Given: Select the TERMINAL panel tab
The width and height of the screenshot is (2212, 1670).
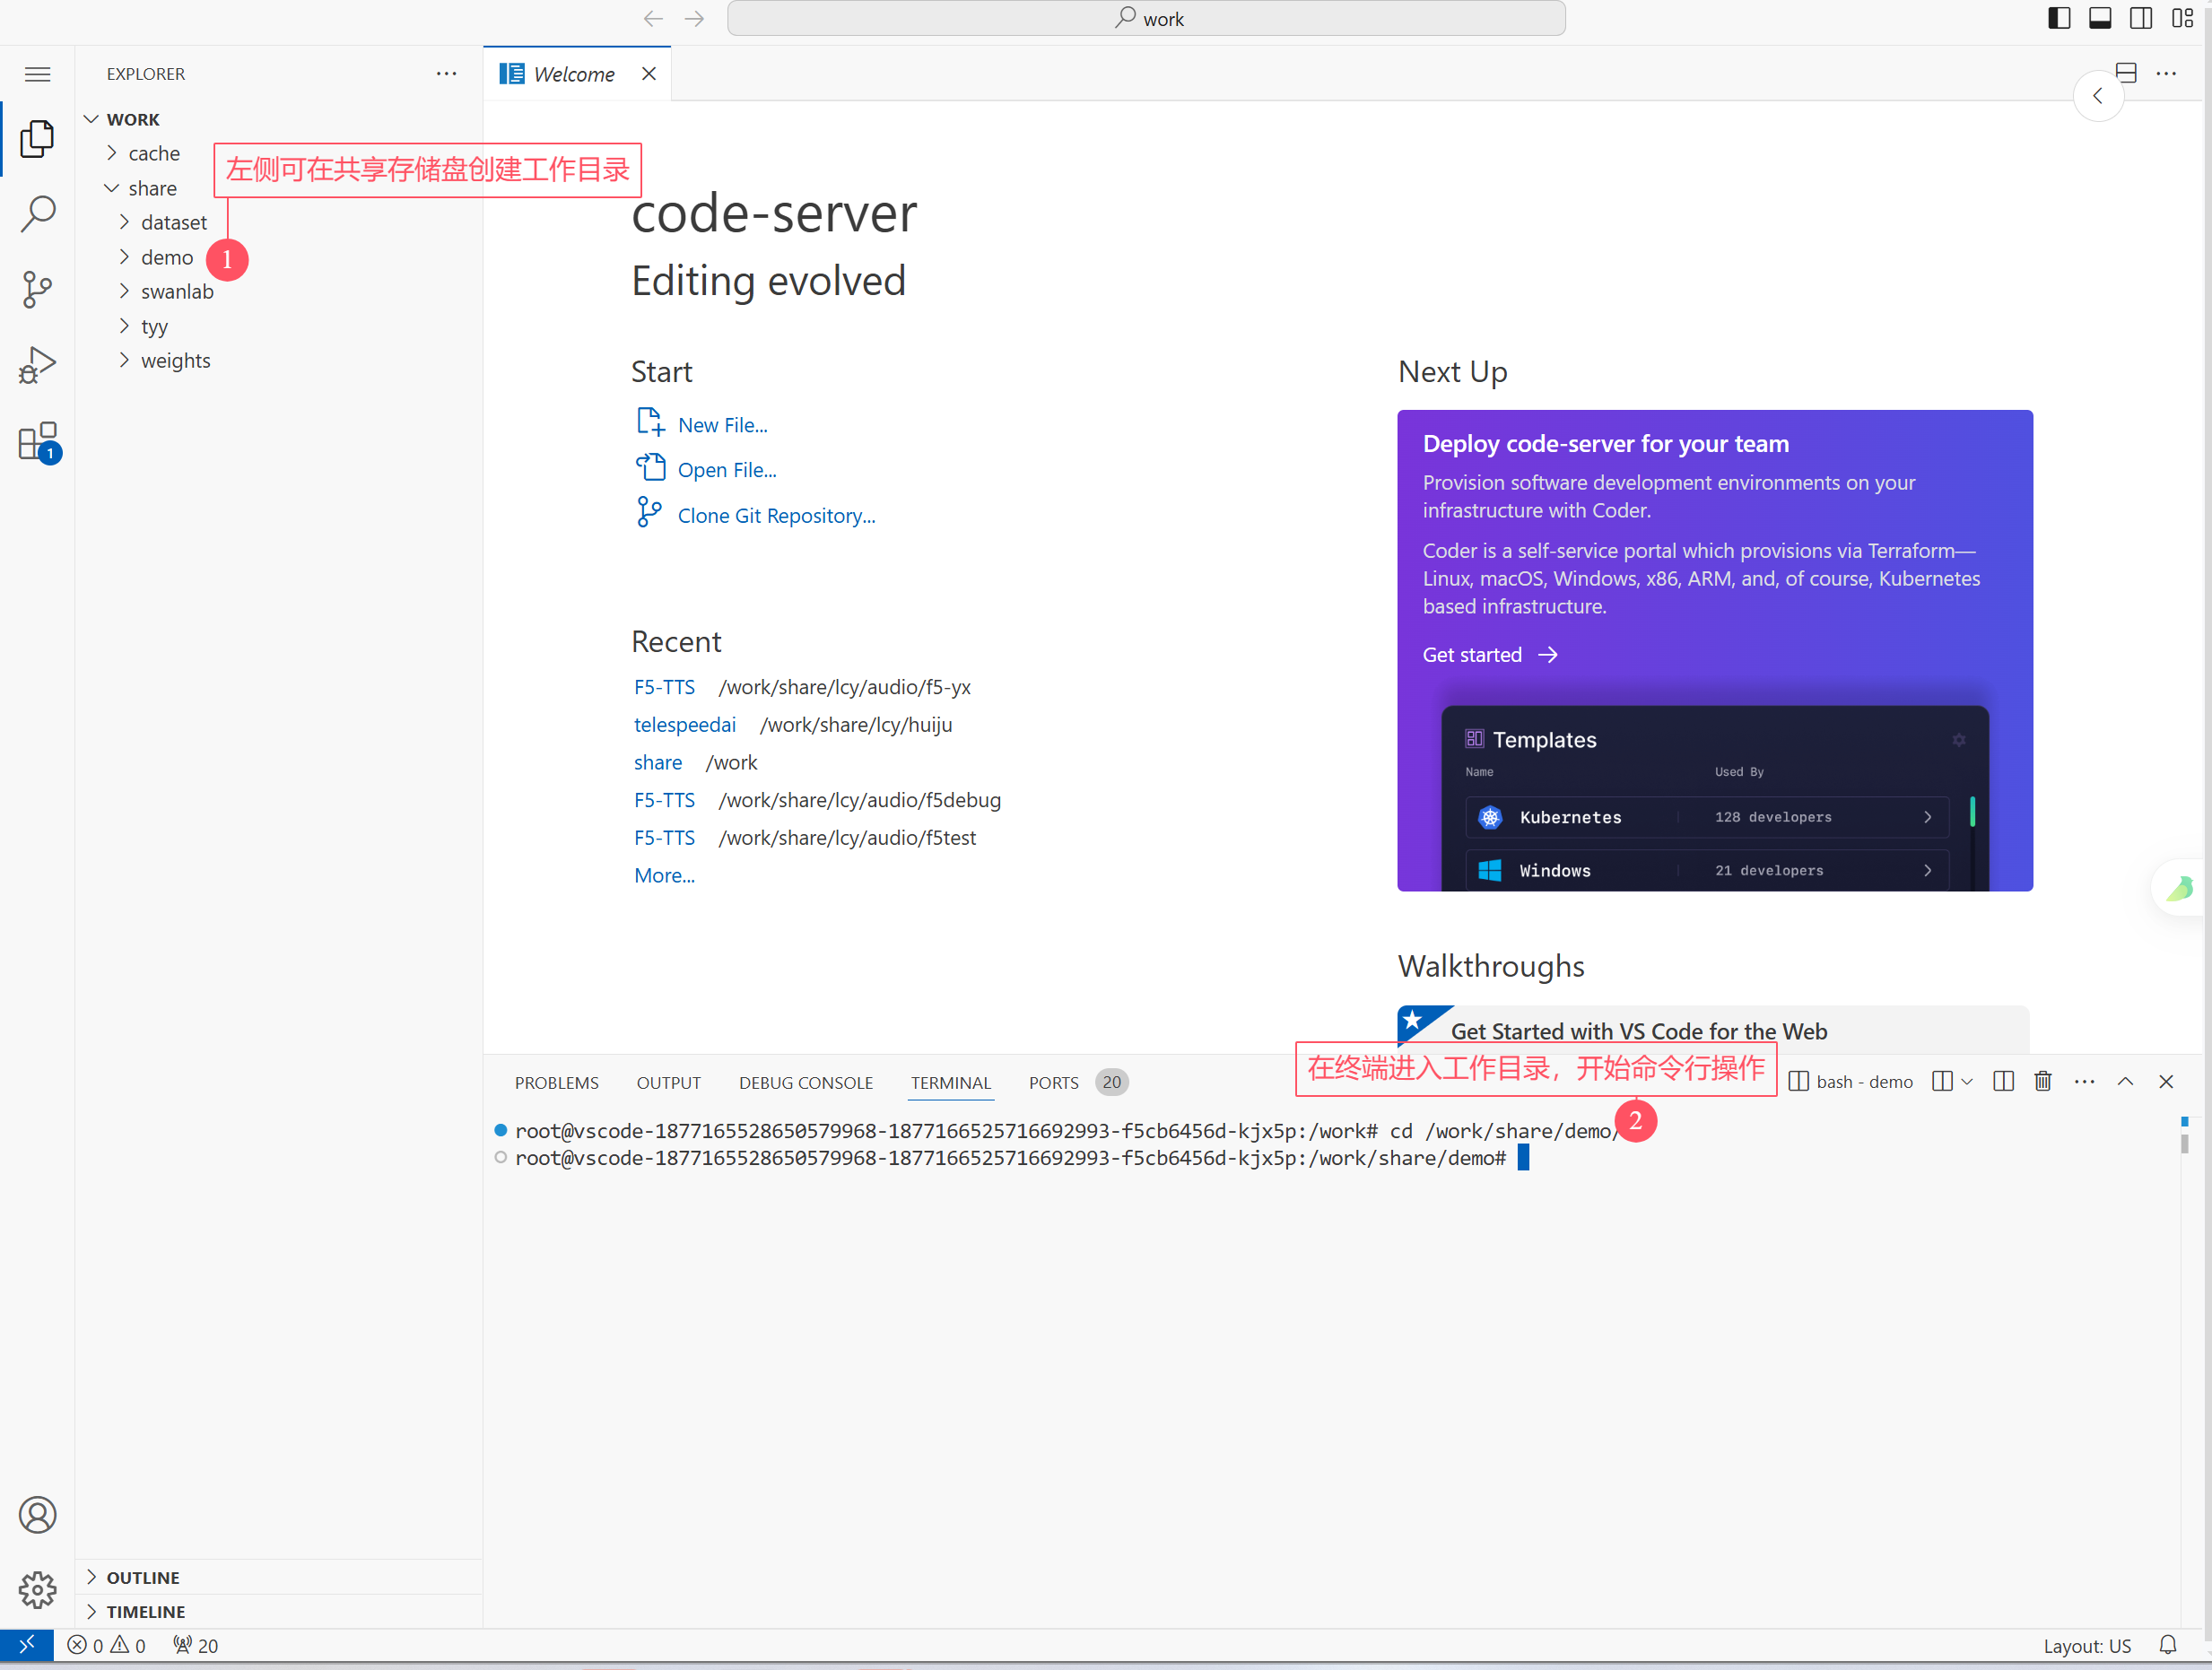Looking at the screenshot, I should pos(951,1082).
